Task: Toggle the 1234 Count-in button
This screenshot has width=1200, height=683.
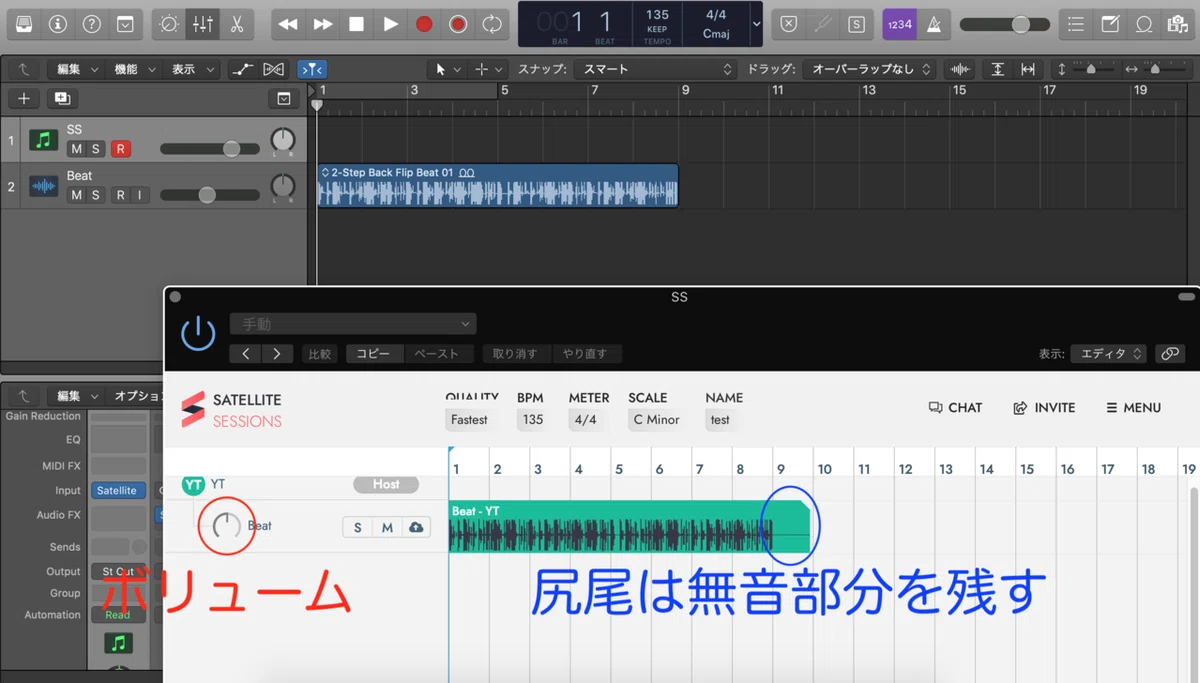Action: pos(900,24)
